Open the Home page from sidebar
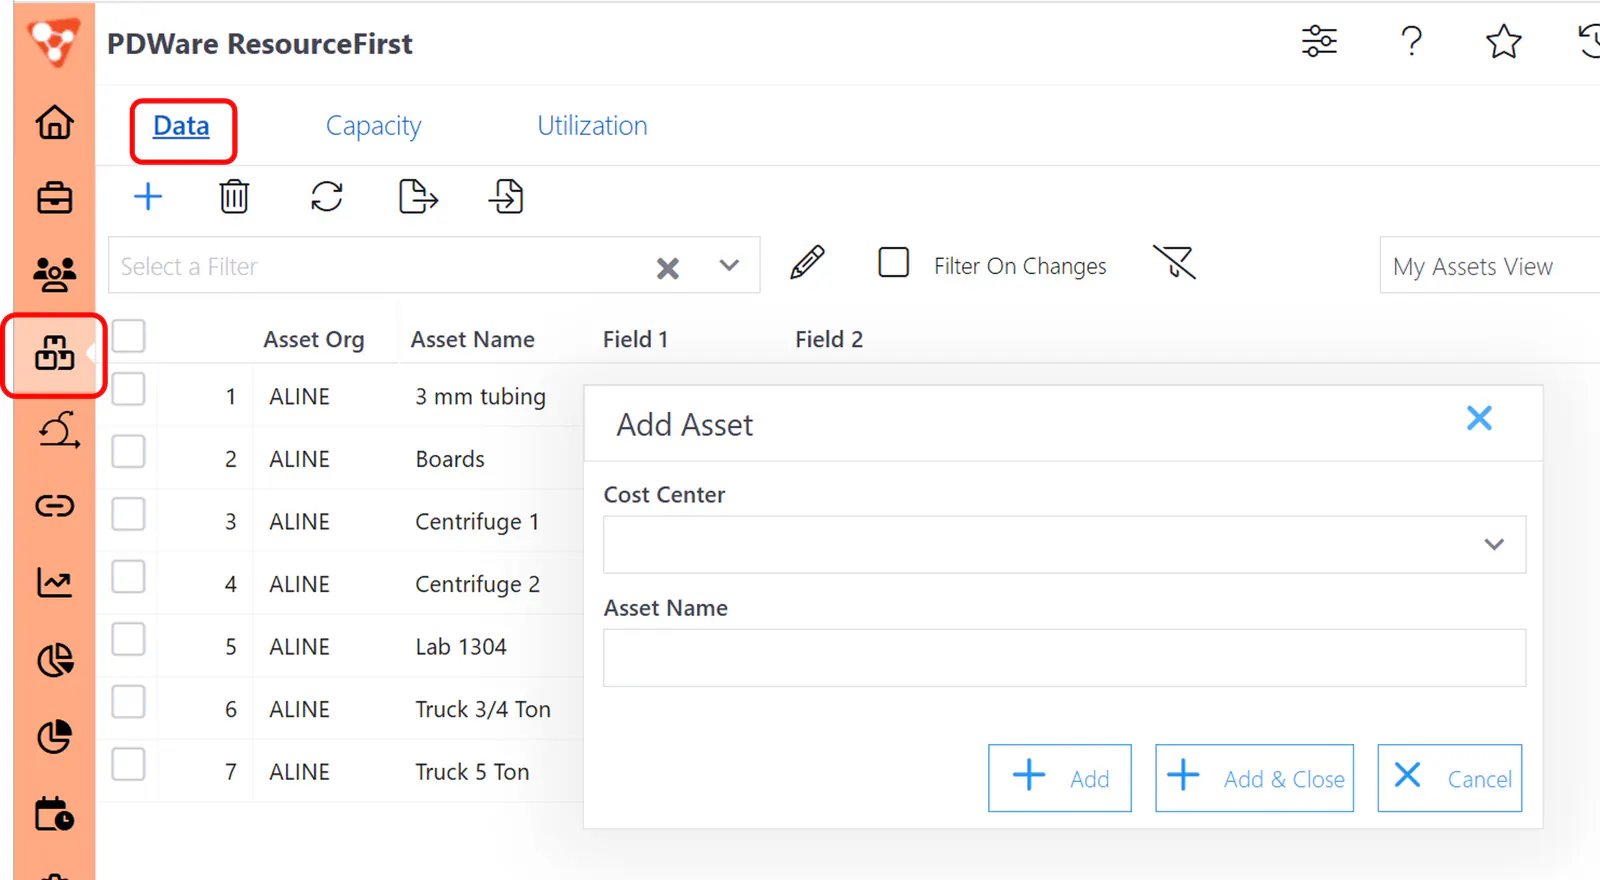This screenshot has width=1600, height=880. click(54, 122)
